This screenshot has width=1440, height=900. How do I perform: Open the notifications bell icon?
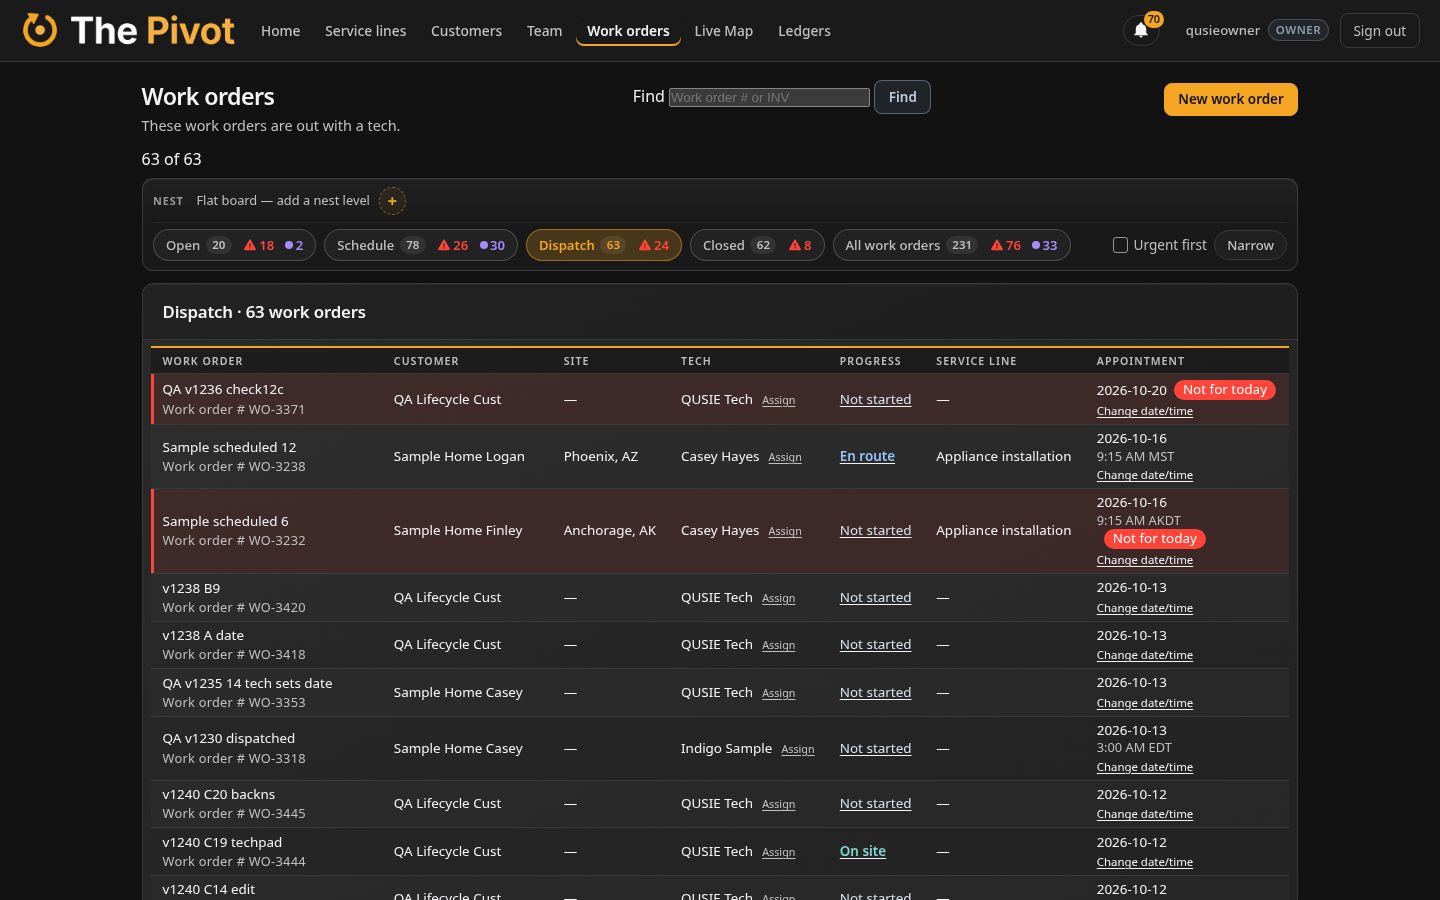[x=1141, y=30]
